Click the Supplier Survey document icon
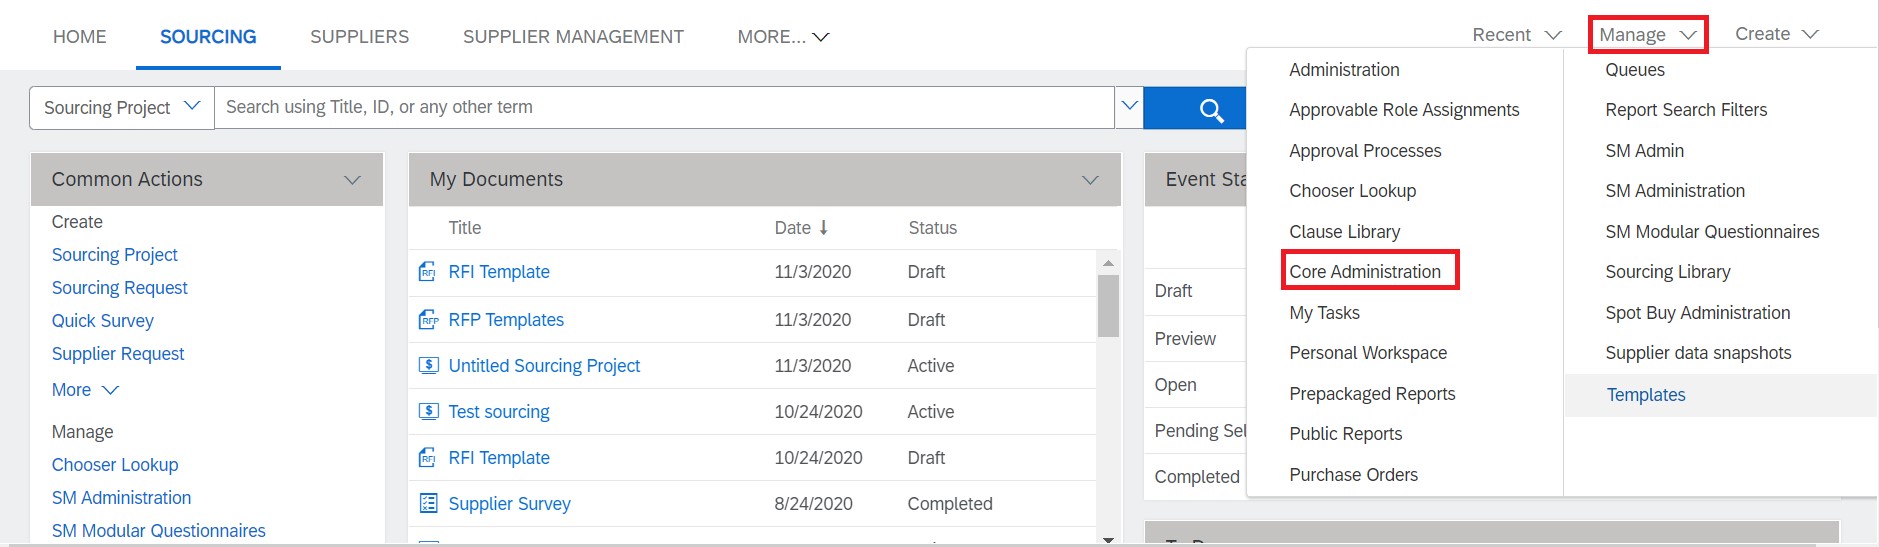Image resolution: width=1879 pixels, height=547 pixels. [428, 504]
